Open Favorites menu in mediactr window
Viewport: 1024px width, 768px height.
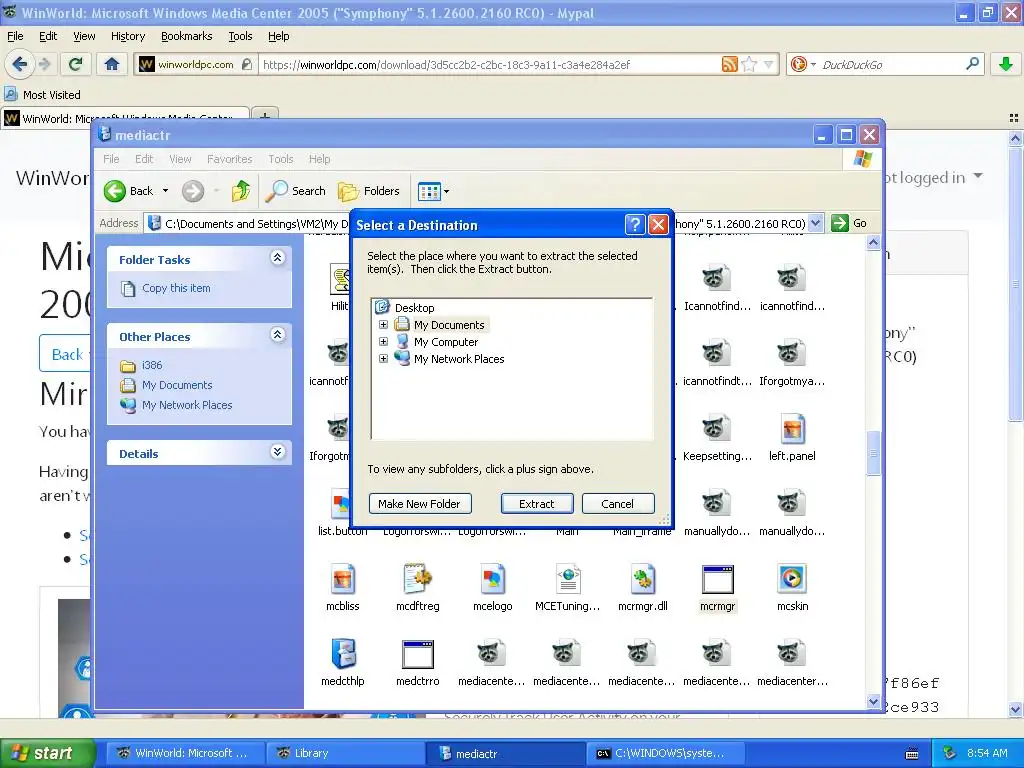(229, 159)
